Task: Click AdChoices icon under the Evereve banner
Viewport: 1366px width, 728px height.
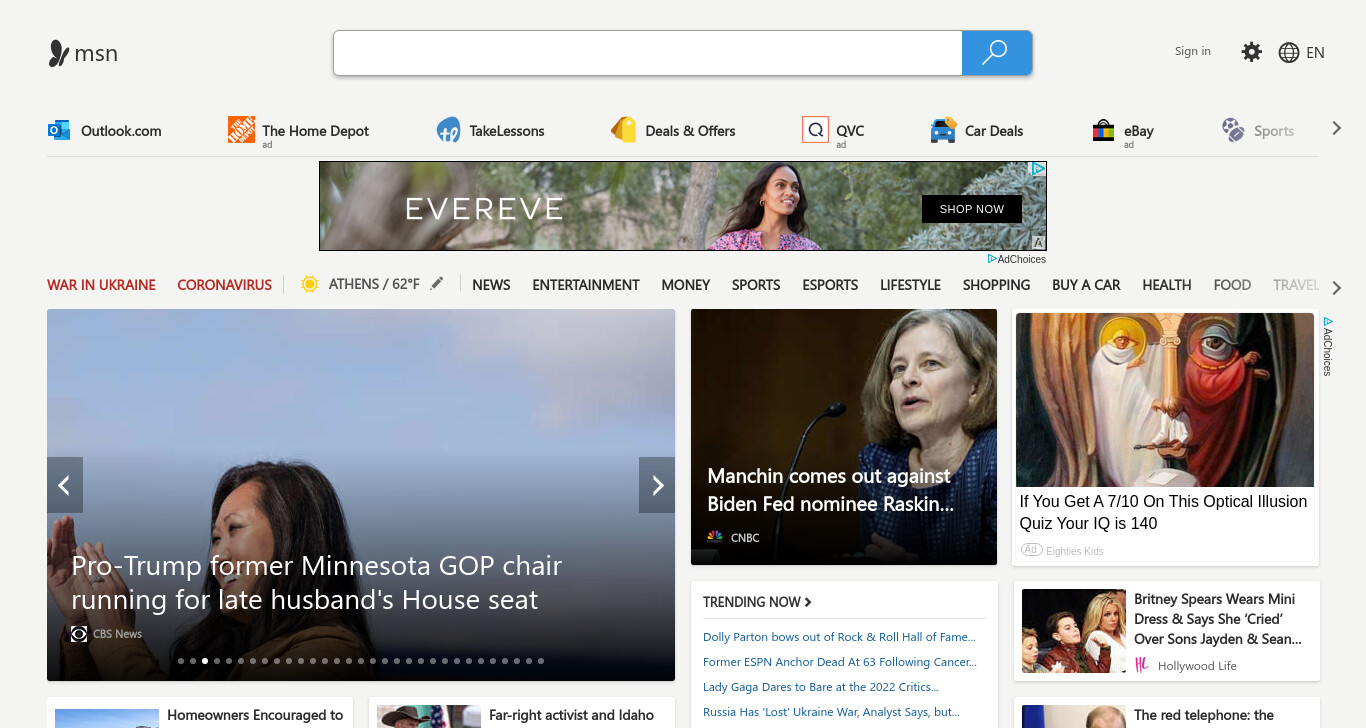Action: click(x=992, y=259)
